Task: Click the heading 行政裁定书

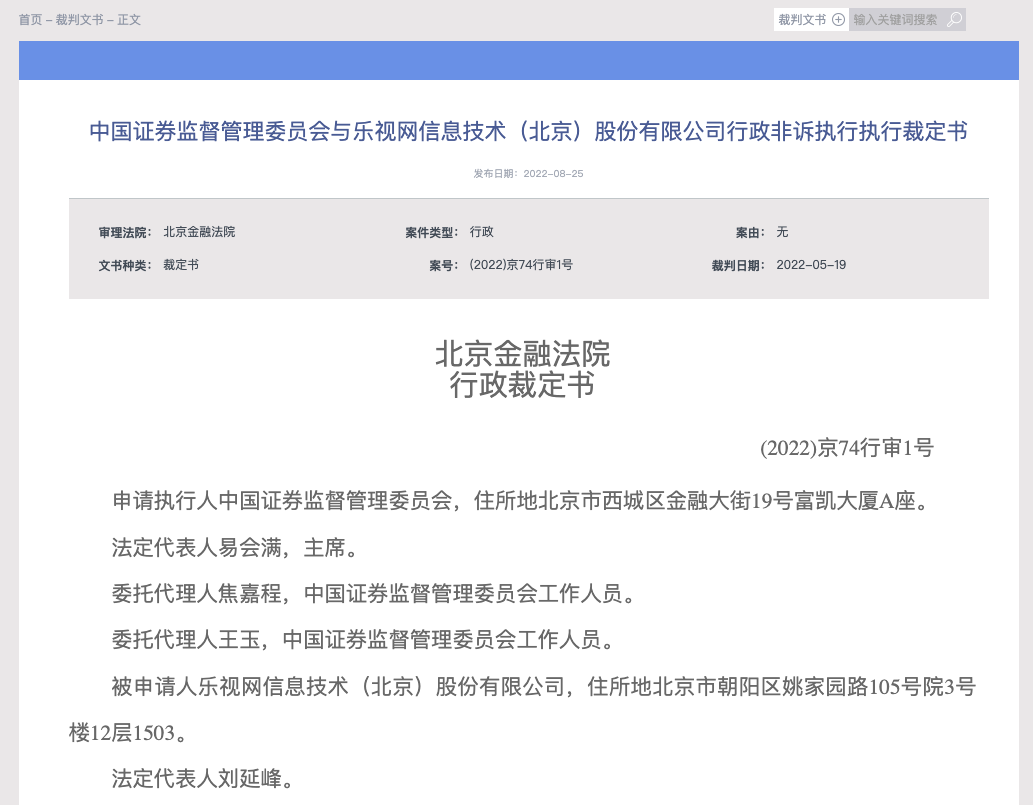Action: (522, 385)
